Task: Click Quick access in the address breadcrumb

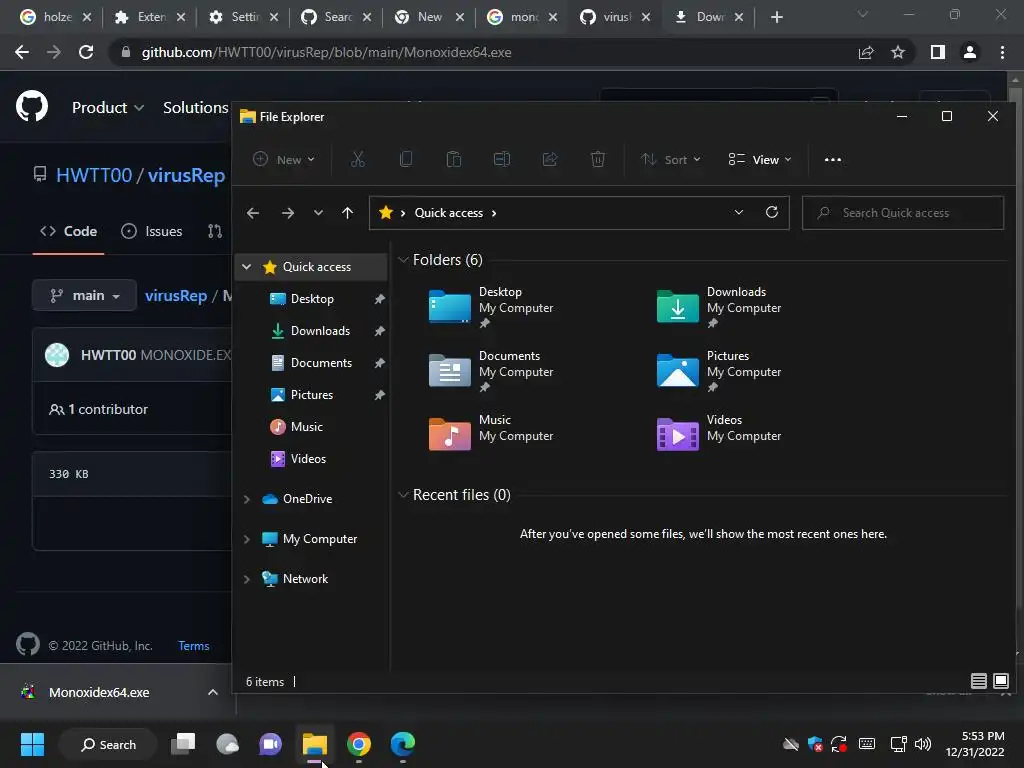Action: 449,213
